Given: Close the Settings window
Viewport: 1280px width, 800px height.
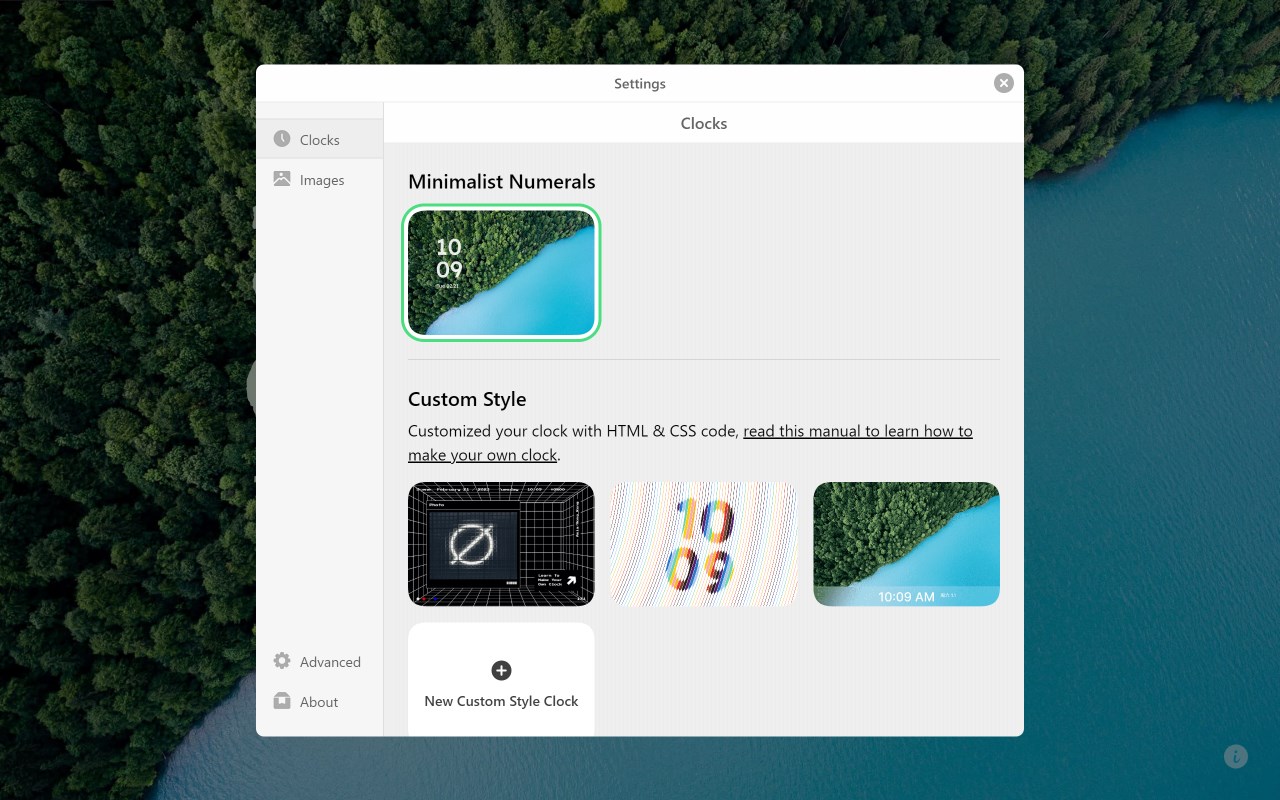Looking at the screenshot, I should [x=1004, y=83].
